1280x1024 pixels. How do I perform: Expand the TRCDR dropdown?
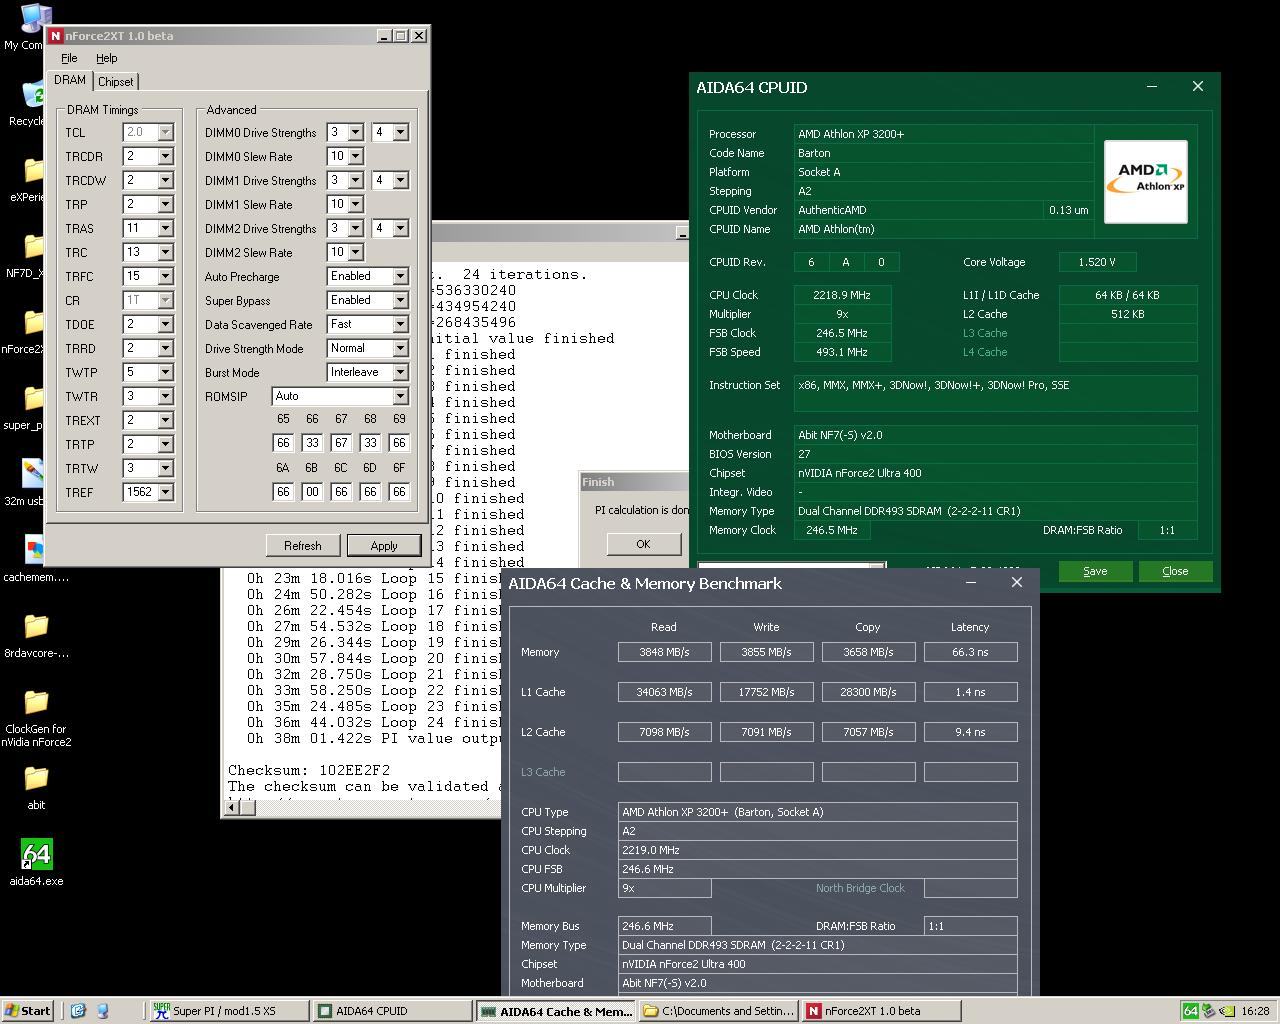pos(165,156)
